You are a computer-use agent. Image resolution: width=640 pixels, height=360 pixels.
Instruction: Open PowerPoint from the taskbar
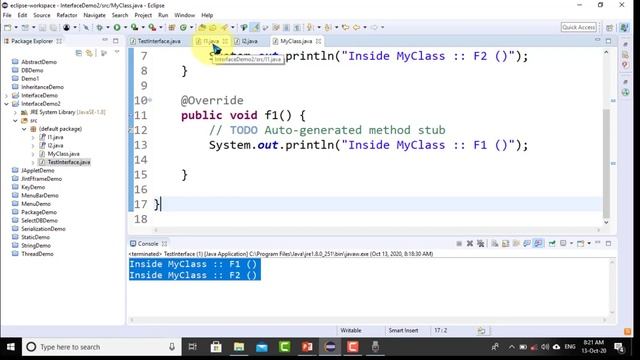tap(307, 347)
